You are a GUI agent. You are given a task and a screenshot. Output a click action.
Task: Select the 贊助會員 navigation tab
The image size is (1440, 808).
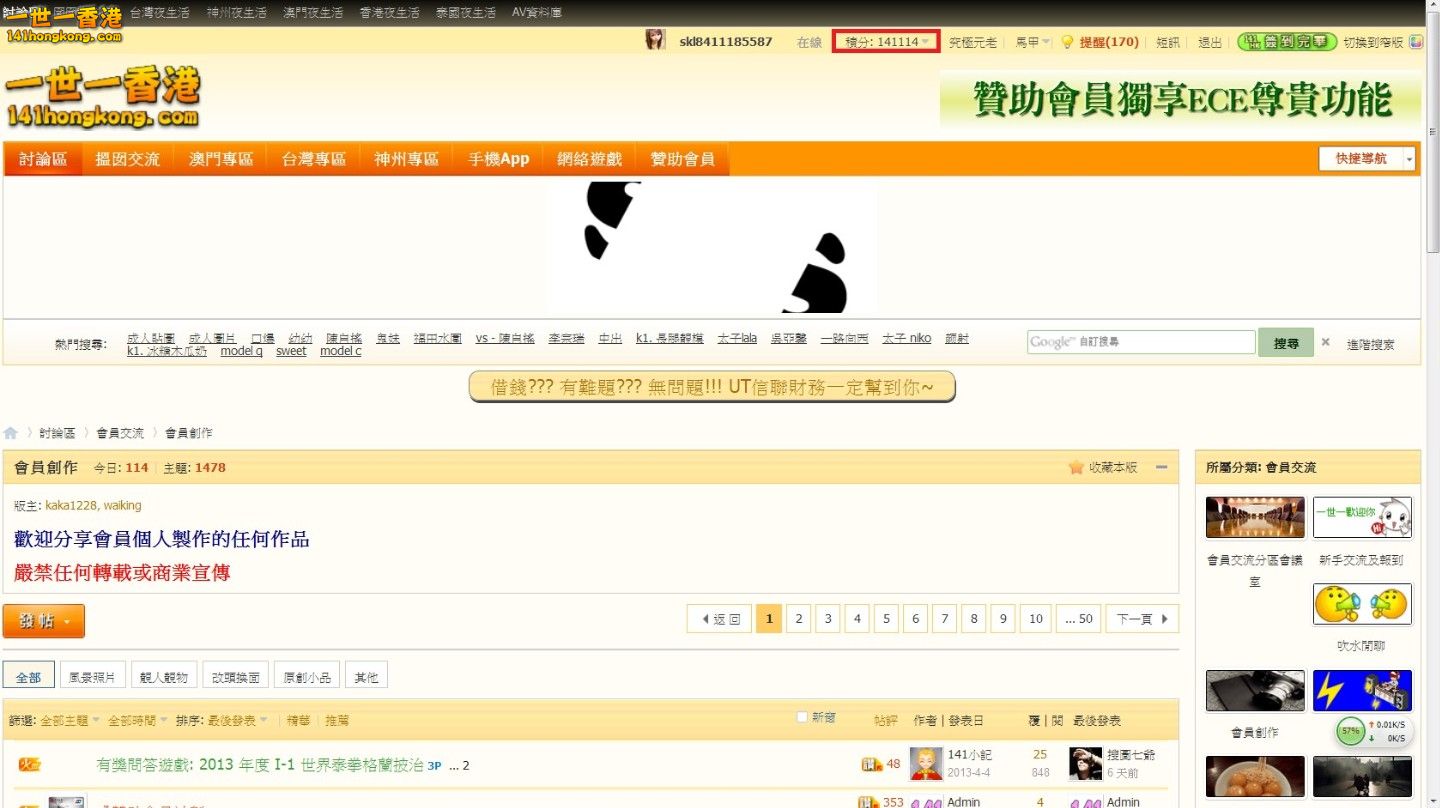coord(682,159)
